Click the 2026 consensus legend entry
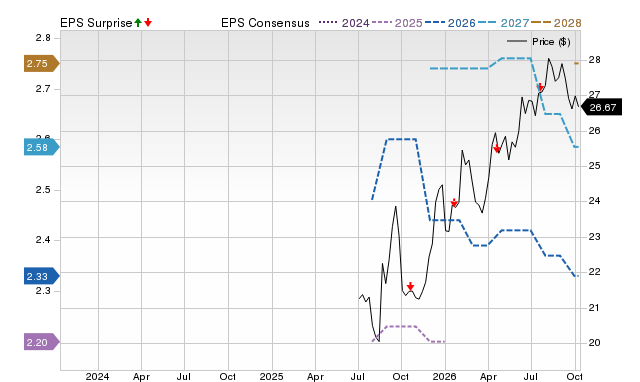Image resolution: width=640 pixels, height=382 pixels. 450,23
